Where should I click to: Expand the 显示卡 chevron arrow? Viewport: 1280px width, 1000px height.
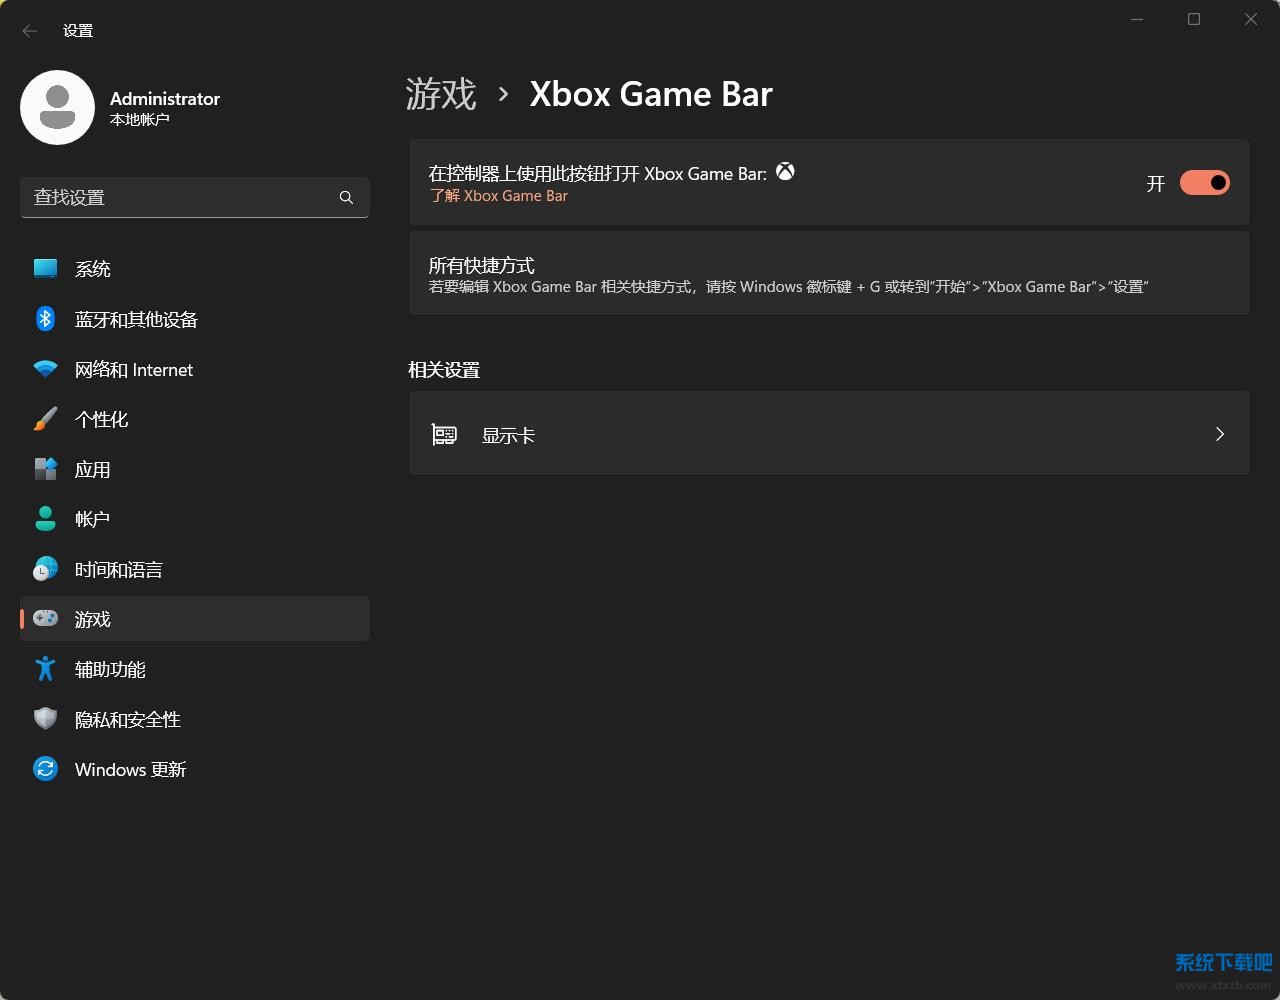(x=1219, y=434)
